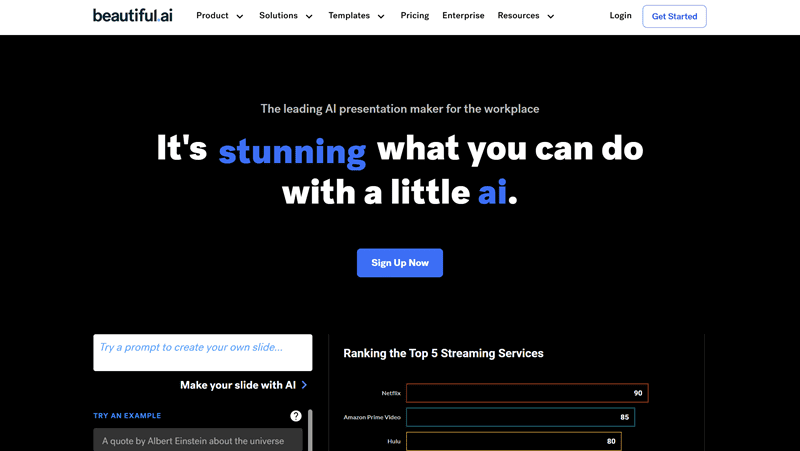Open the Pricing page

click(x=415, y=15)
